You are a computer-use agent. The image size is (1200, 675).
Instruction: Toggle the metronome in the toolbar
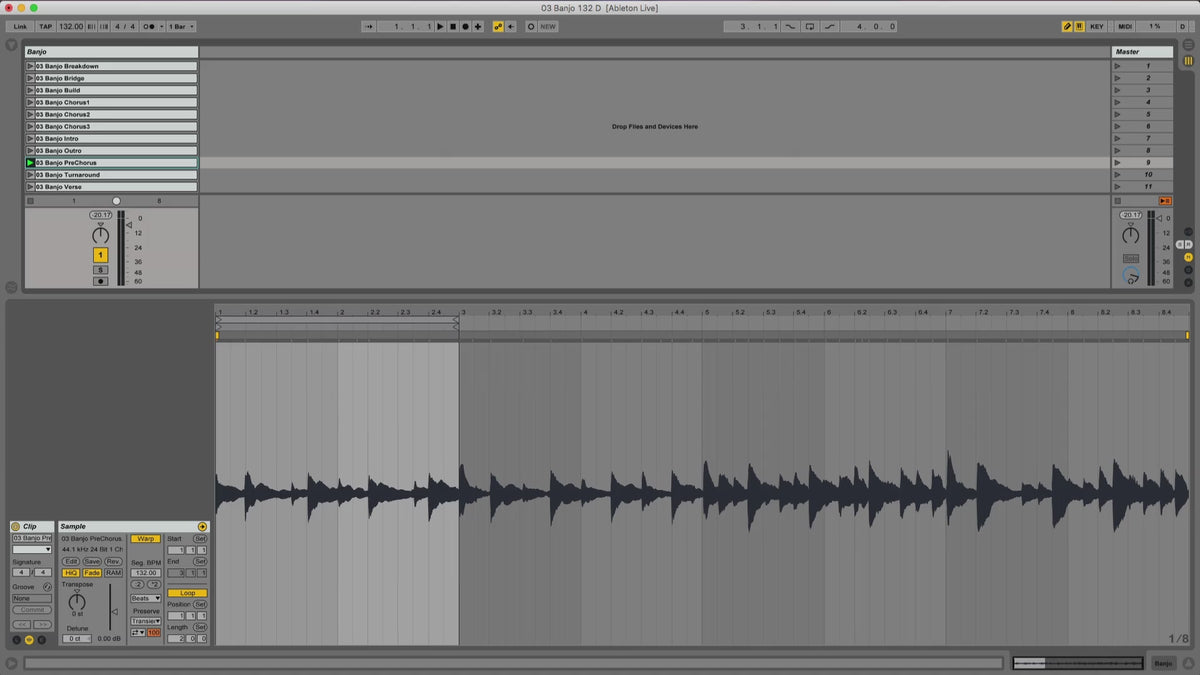point(150,26)
